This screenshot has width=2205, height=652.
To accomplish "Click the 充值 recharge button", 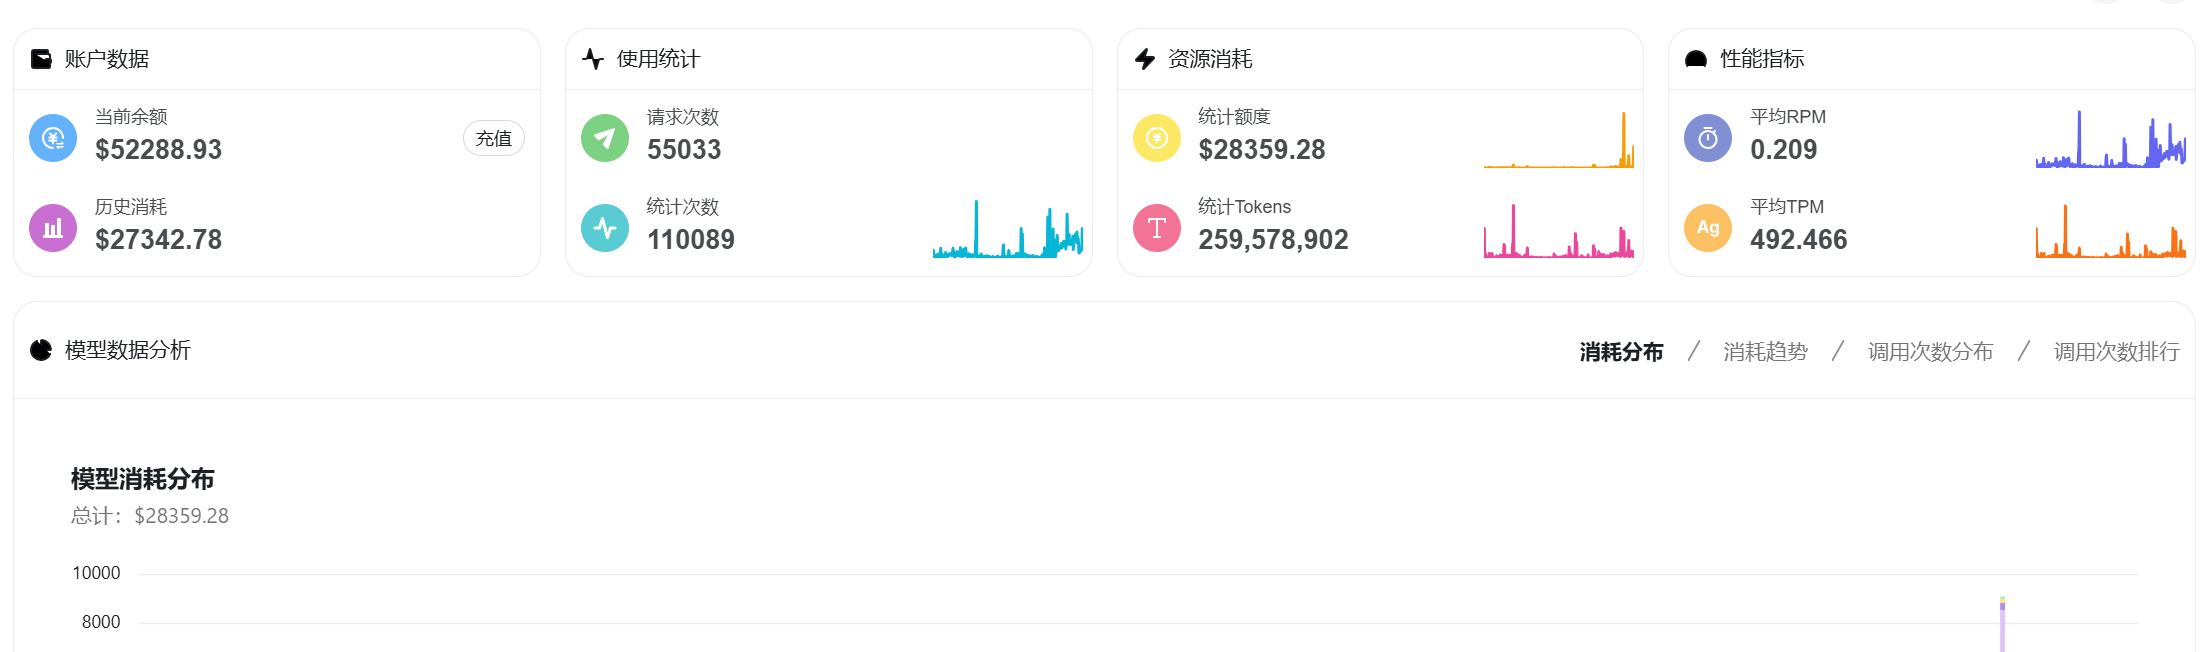I will (494, 138).
